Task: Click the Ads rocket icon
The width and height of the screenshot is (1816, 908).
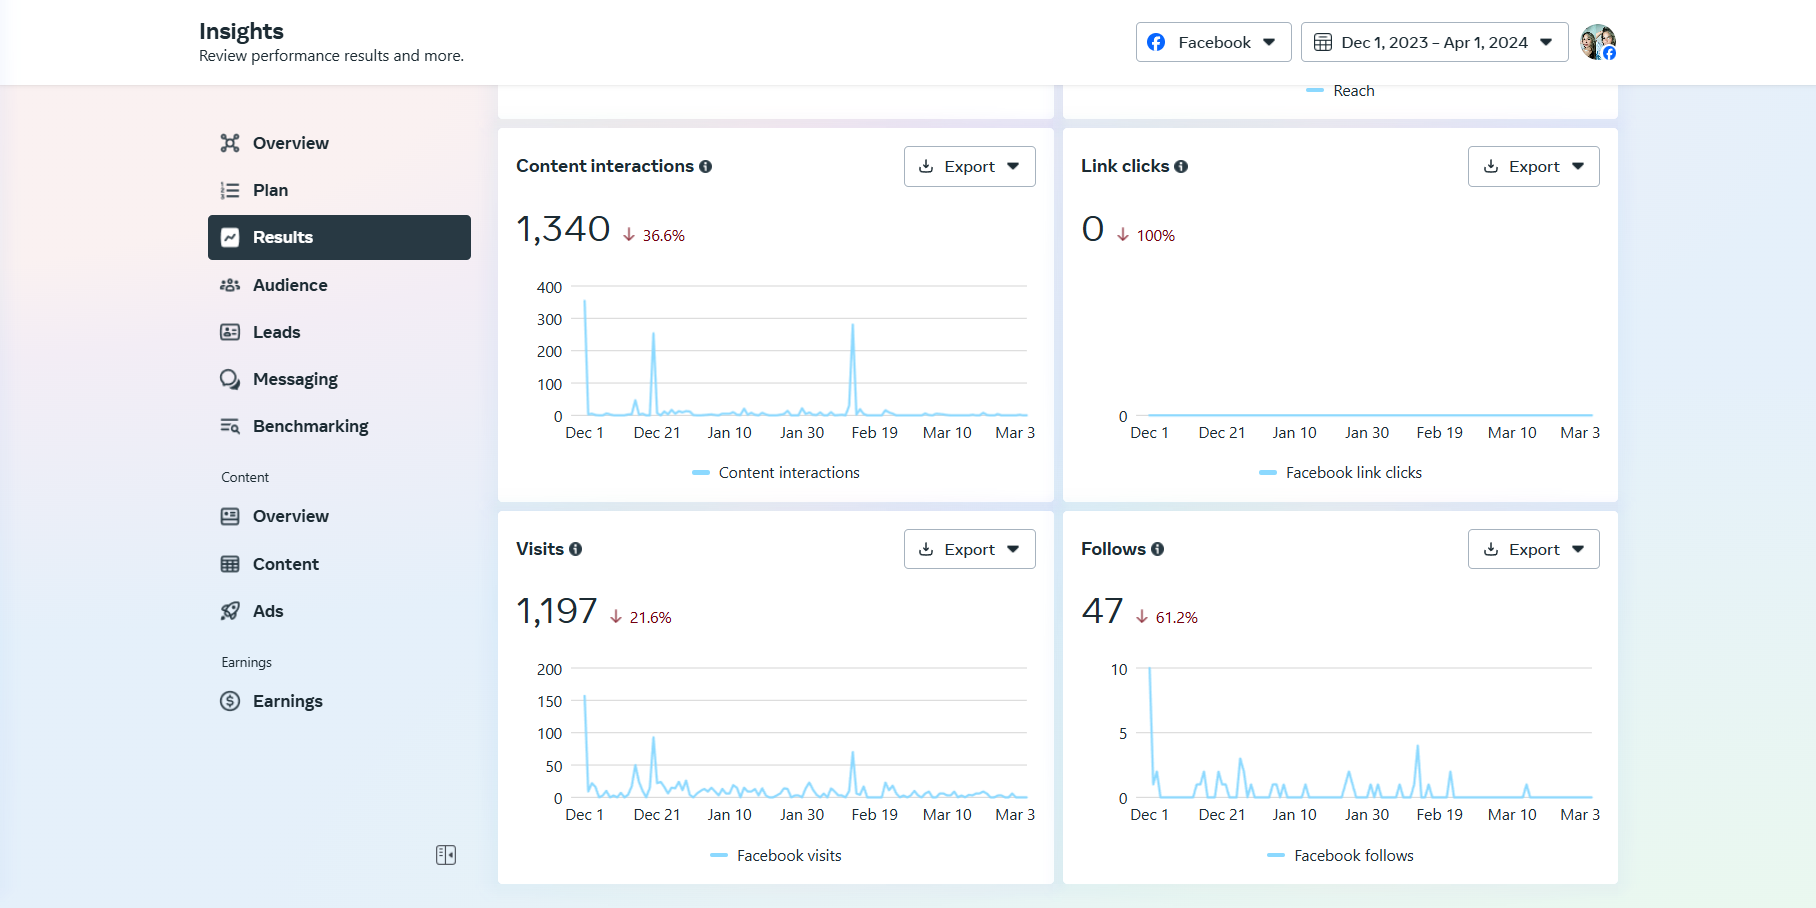Action: point(230,611)
